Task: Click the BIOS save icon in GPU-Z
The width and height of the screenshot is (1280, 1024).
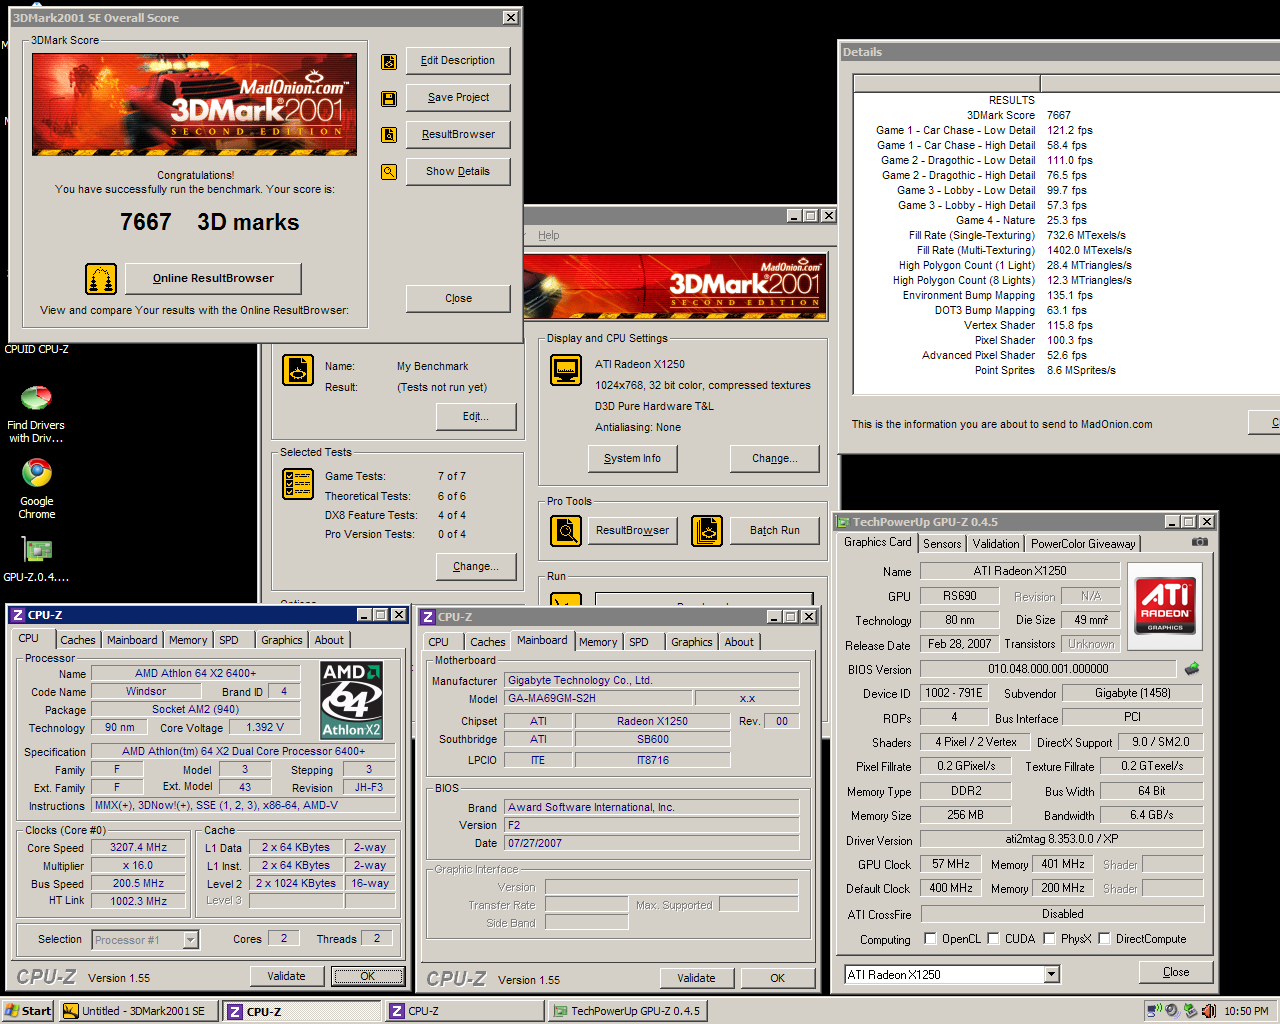Action: click(x=1192, y=668)
